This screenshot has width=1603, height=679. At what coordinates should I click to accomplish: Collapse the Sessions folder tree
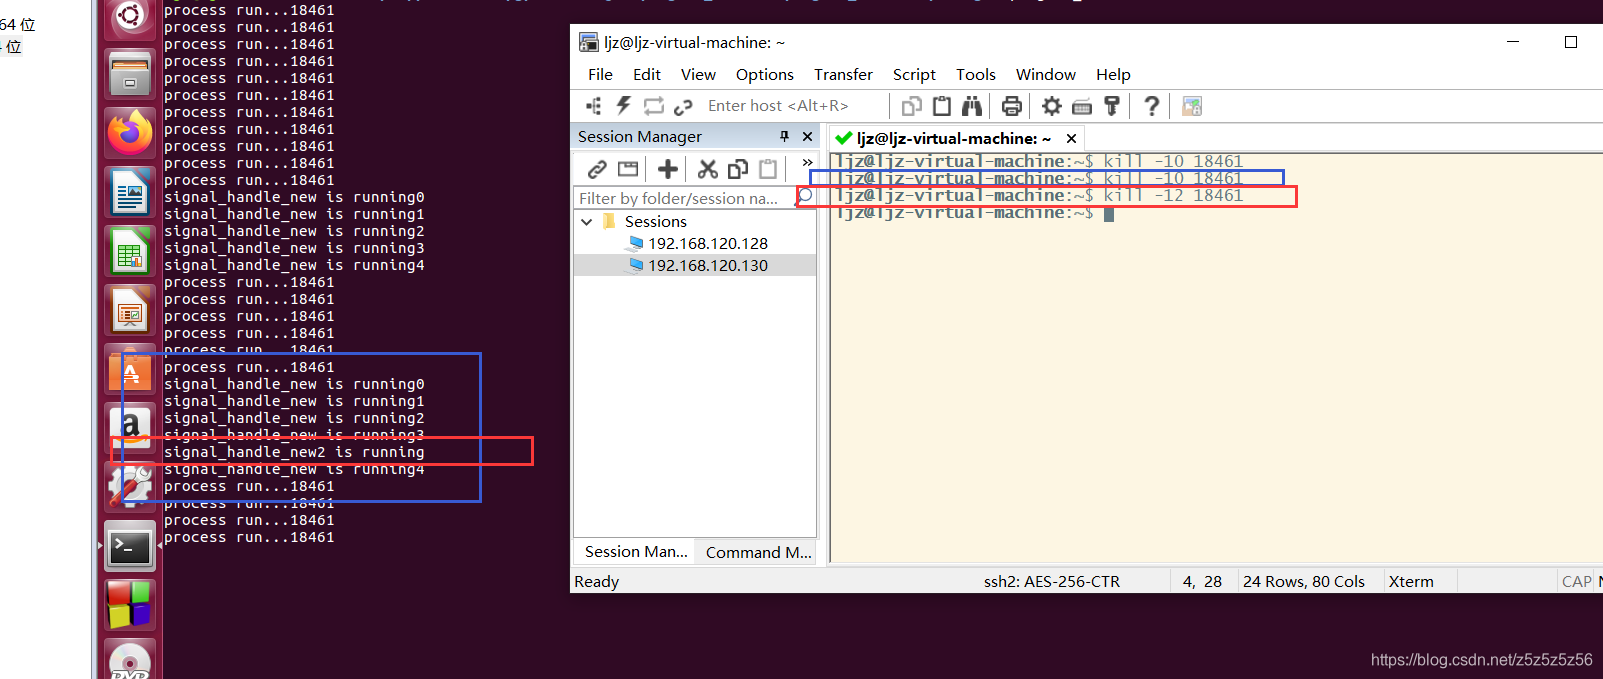tap(587, 222)
